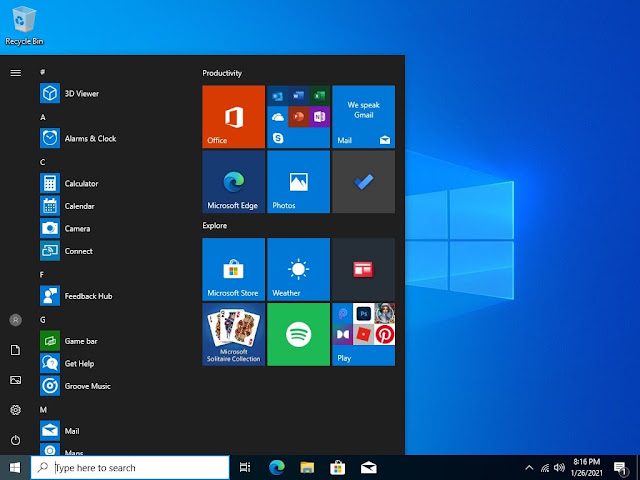
Task: Open the Weather tile
Action: tap(298, 269)
